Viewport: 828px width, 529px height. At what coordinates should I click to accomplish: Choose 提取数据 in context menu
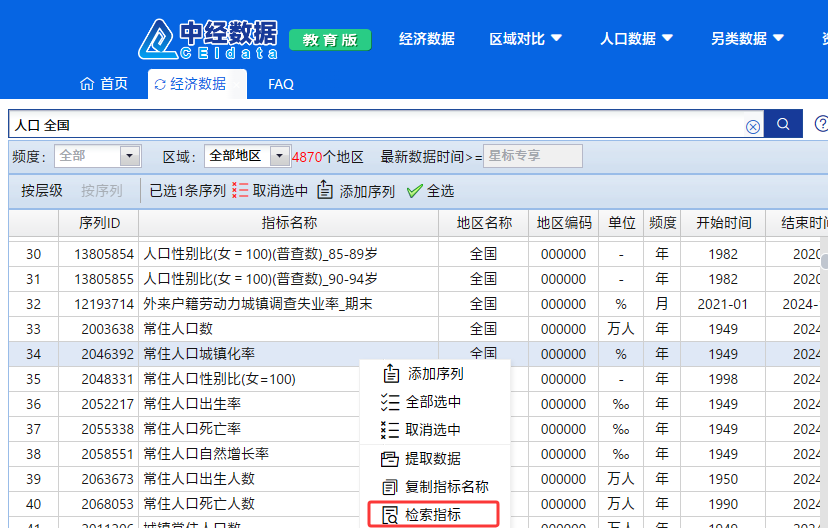pyautogui.click(x=433, y=458)
